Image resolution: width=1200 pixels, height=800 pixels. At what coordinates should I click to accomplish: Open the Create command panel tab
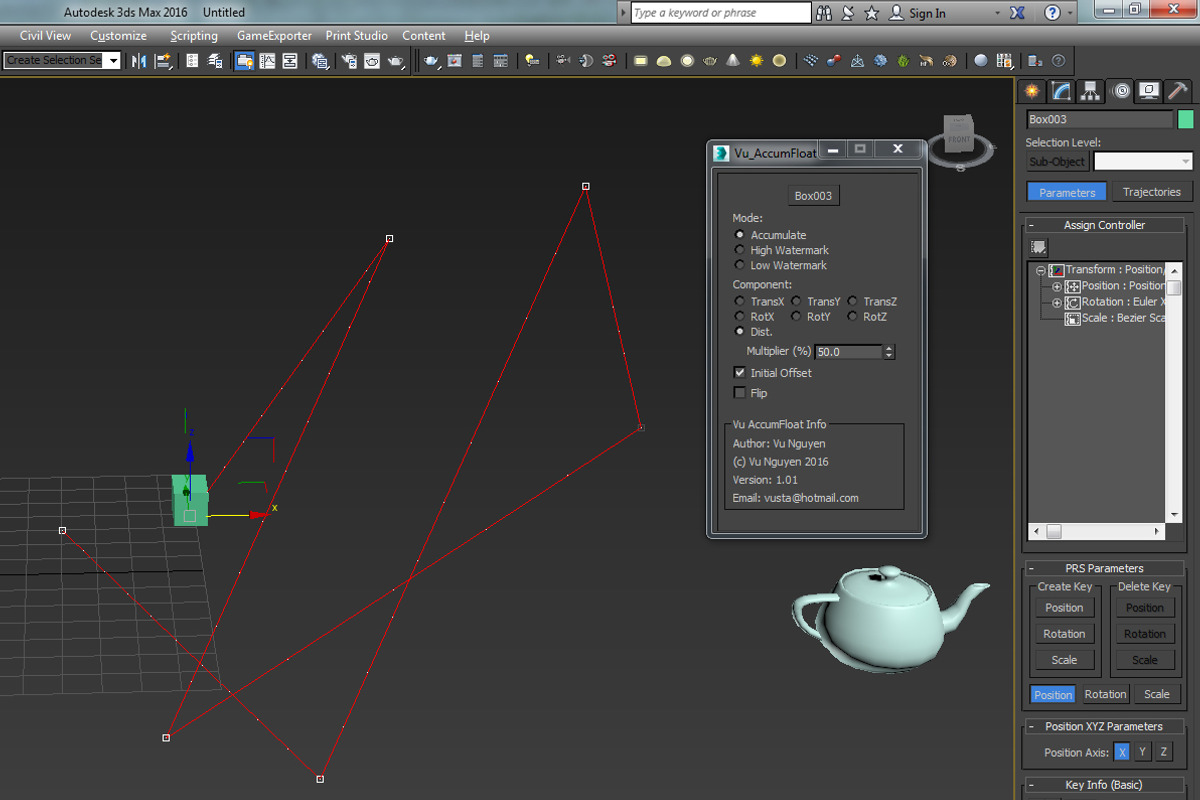(1031, 91)
